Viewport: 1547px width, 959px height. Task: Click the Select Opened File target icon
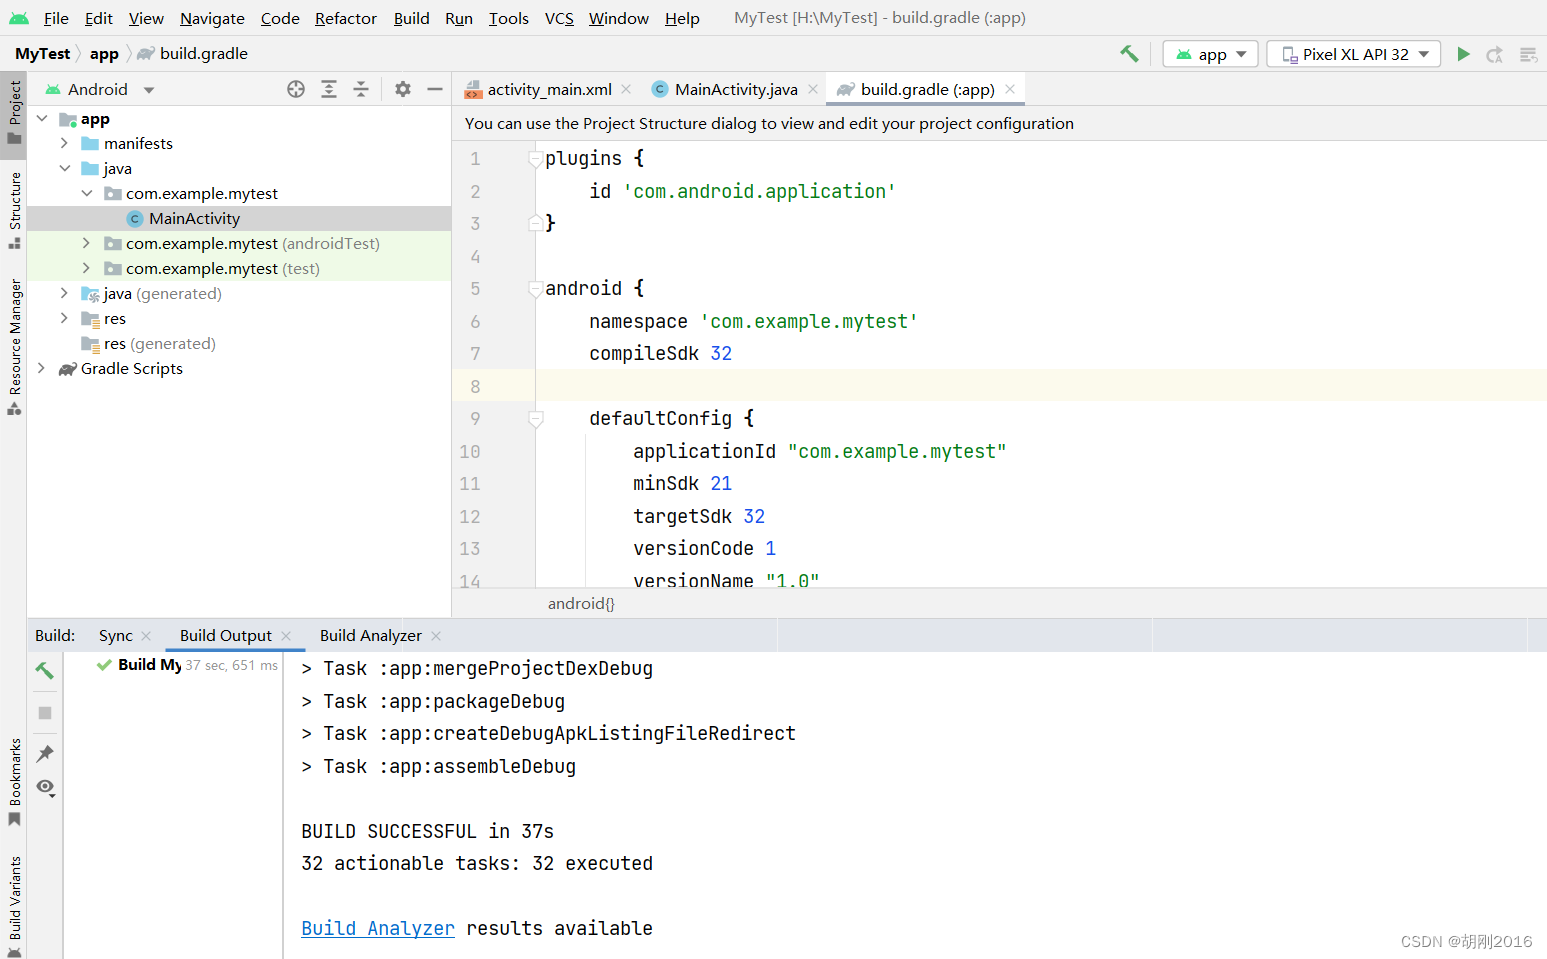pos(296,89)
